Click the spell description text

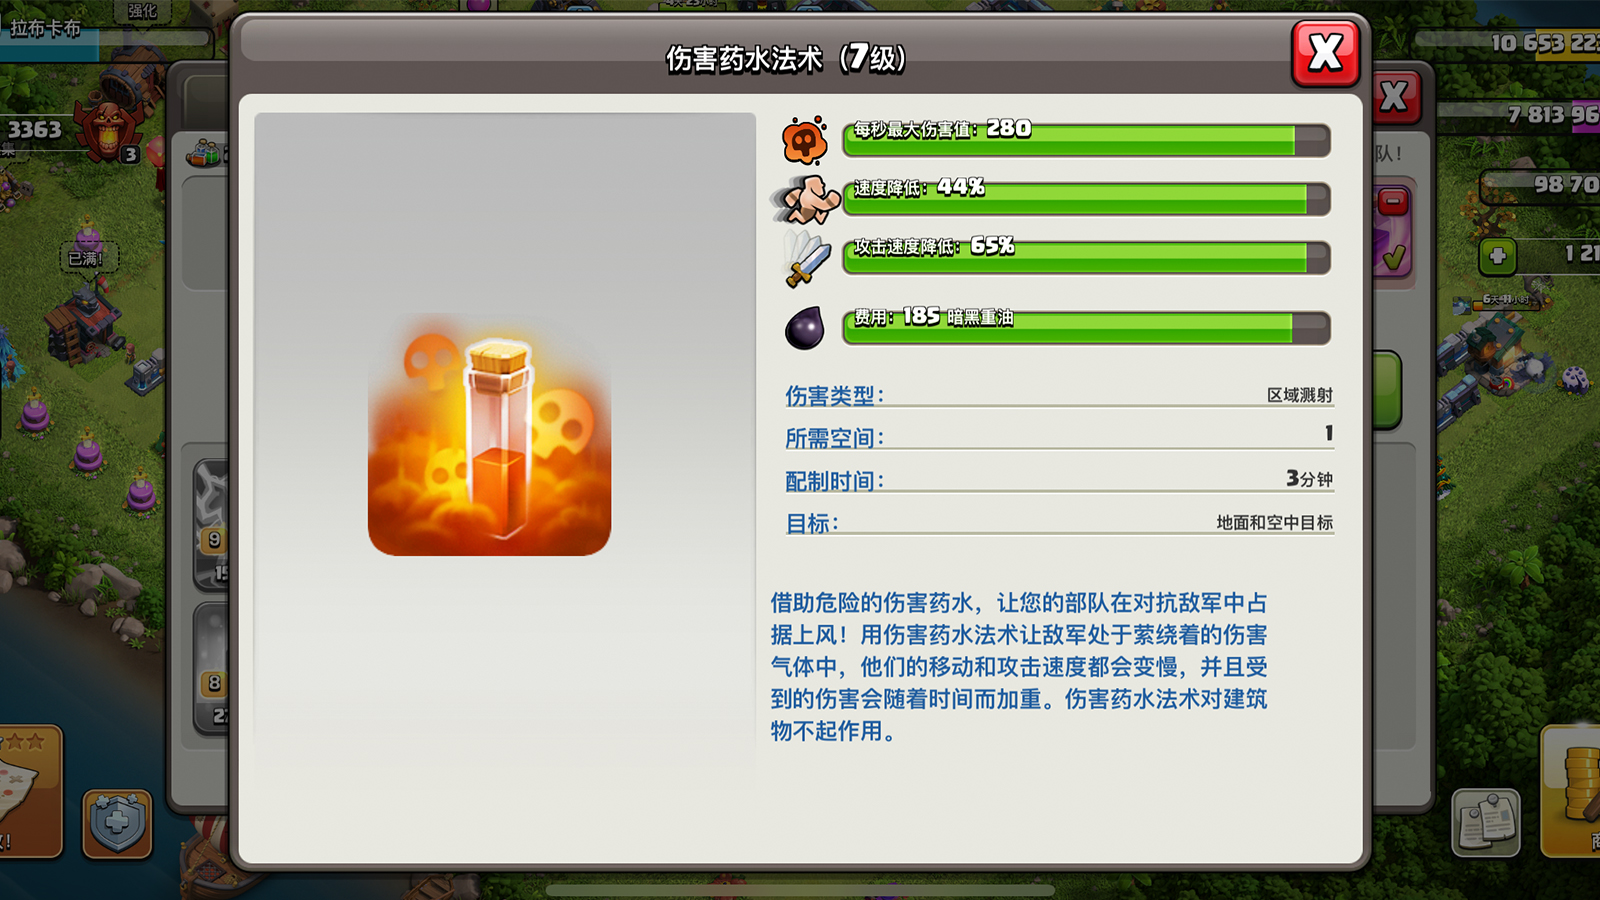1019,667
